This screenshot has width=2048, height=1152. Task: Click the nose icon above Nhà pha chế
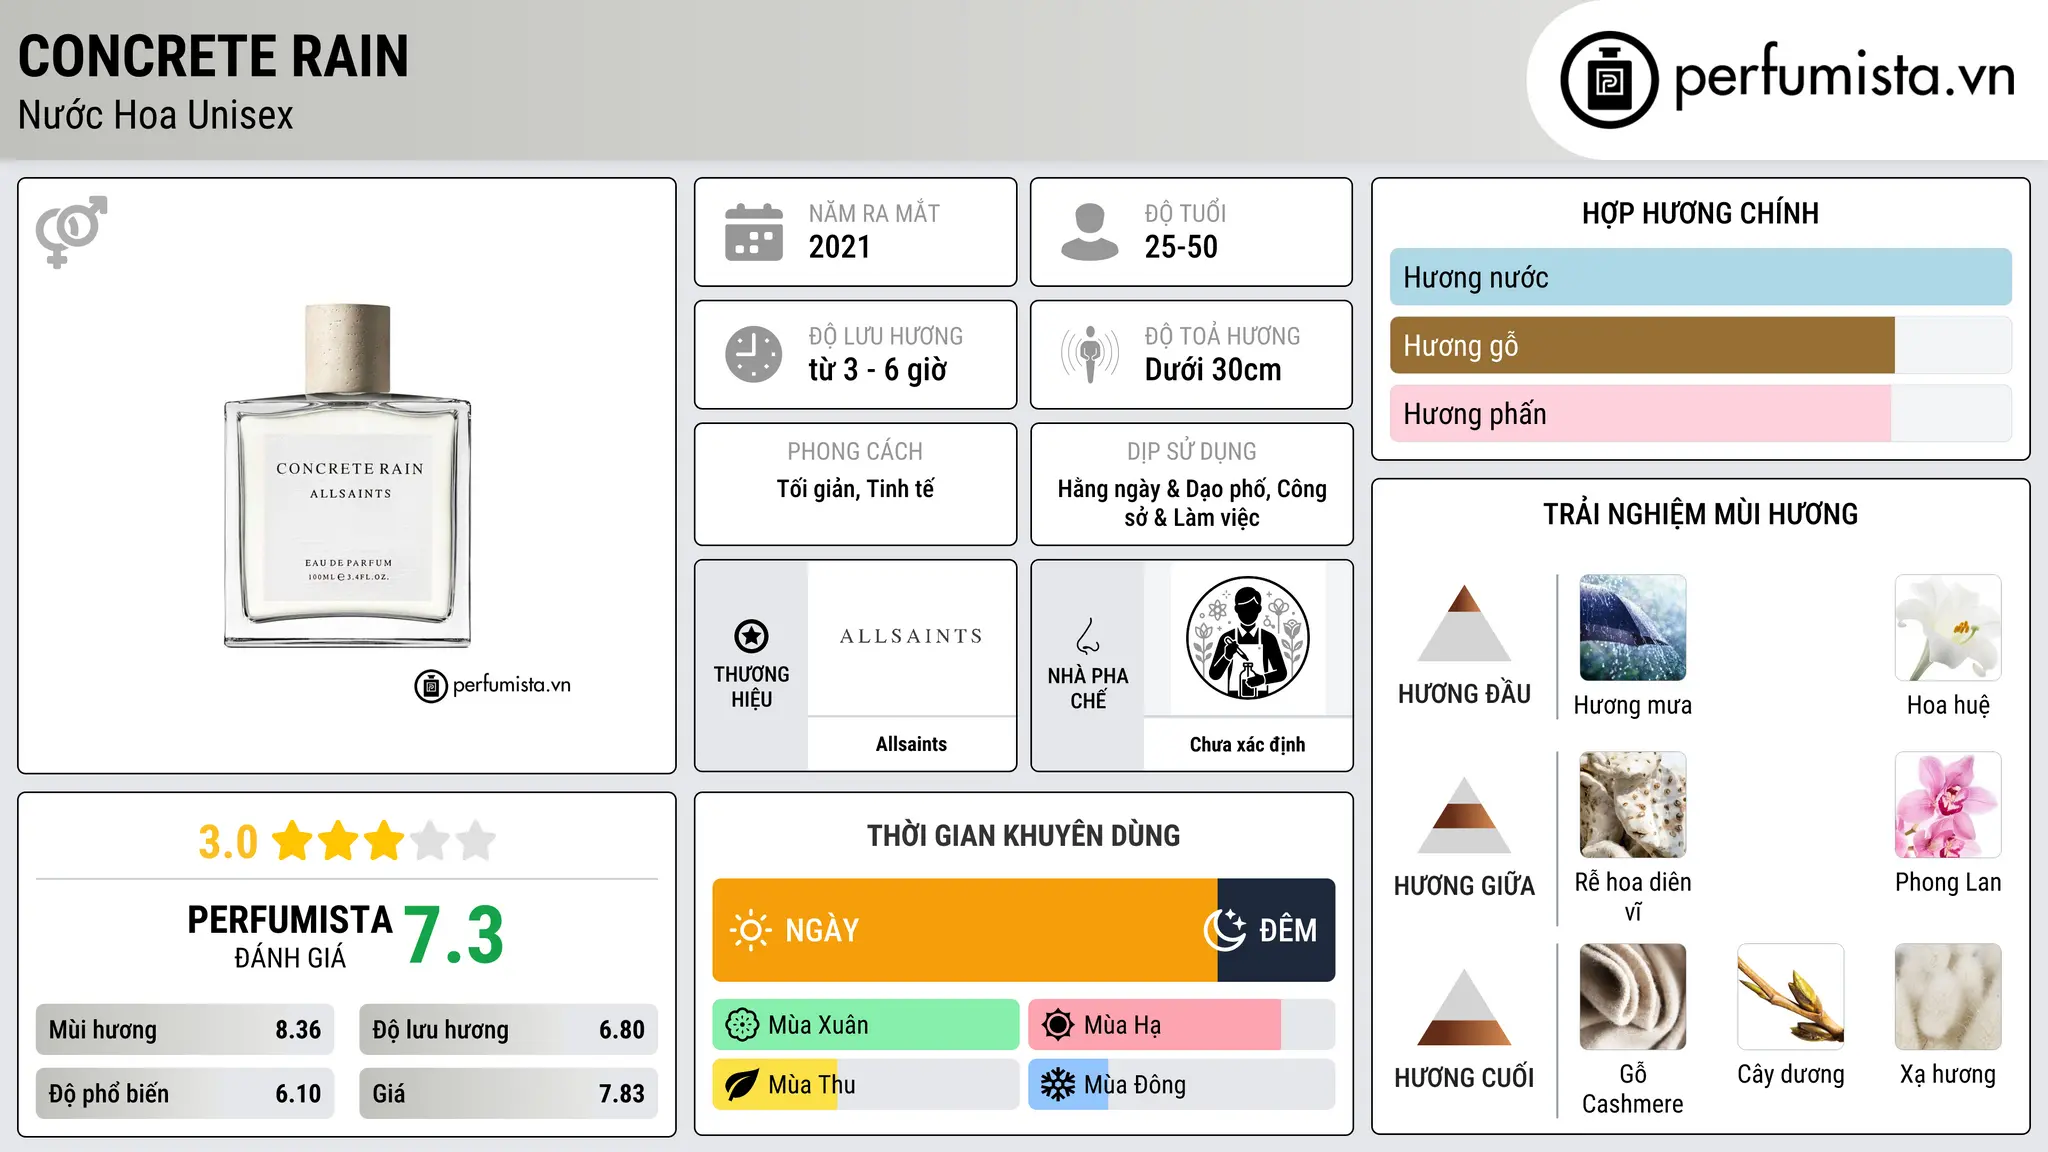[1088, 635]
